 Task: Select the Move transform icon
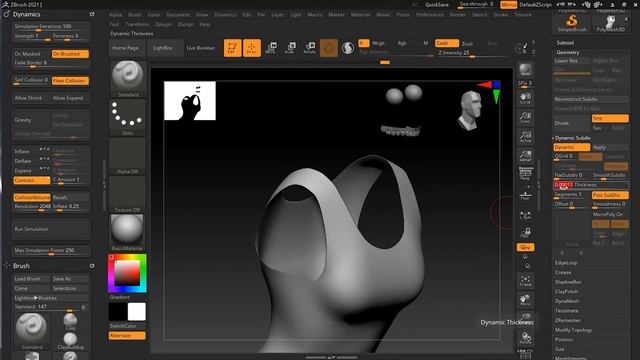pos(271,48)
